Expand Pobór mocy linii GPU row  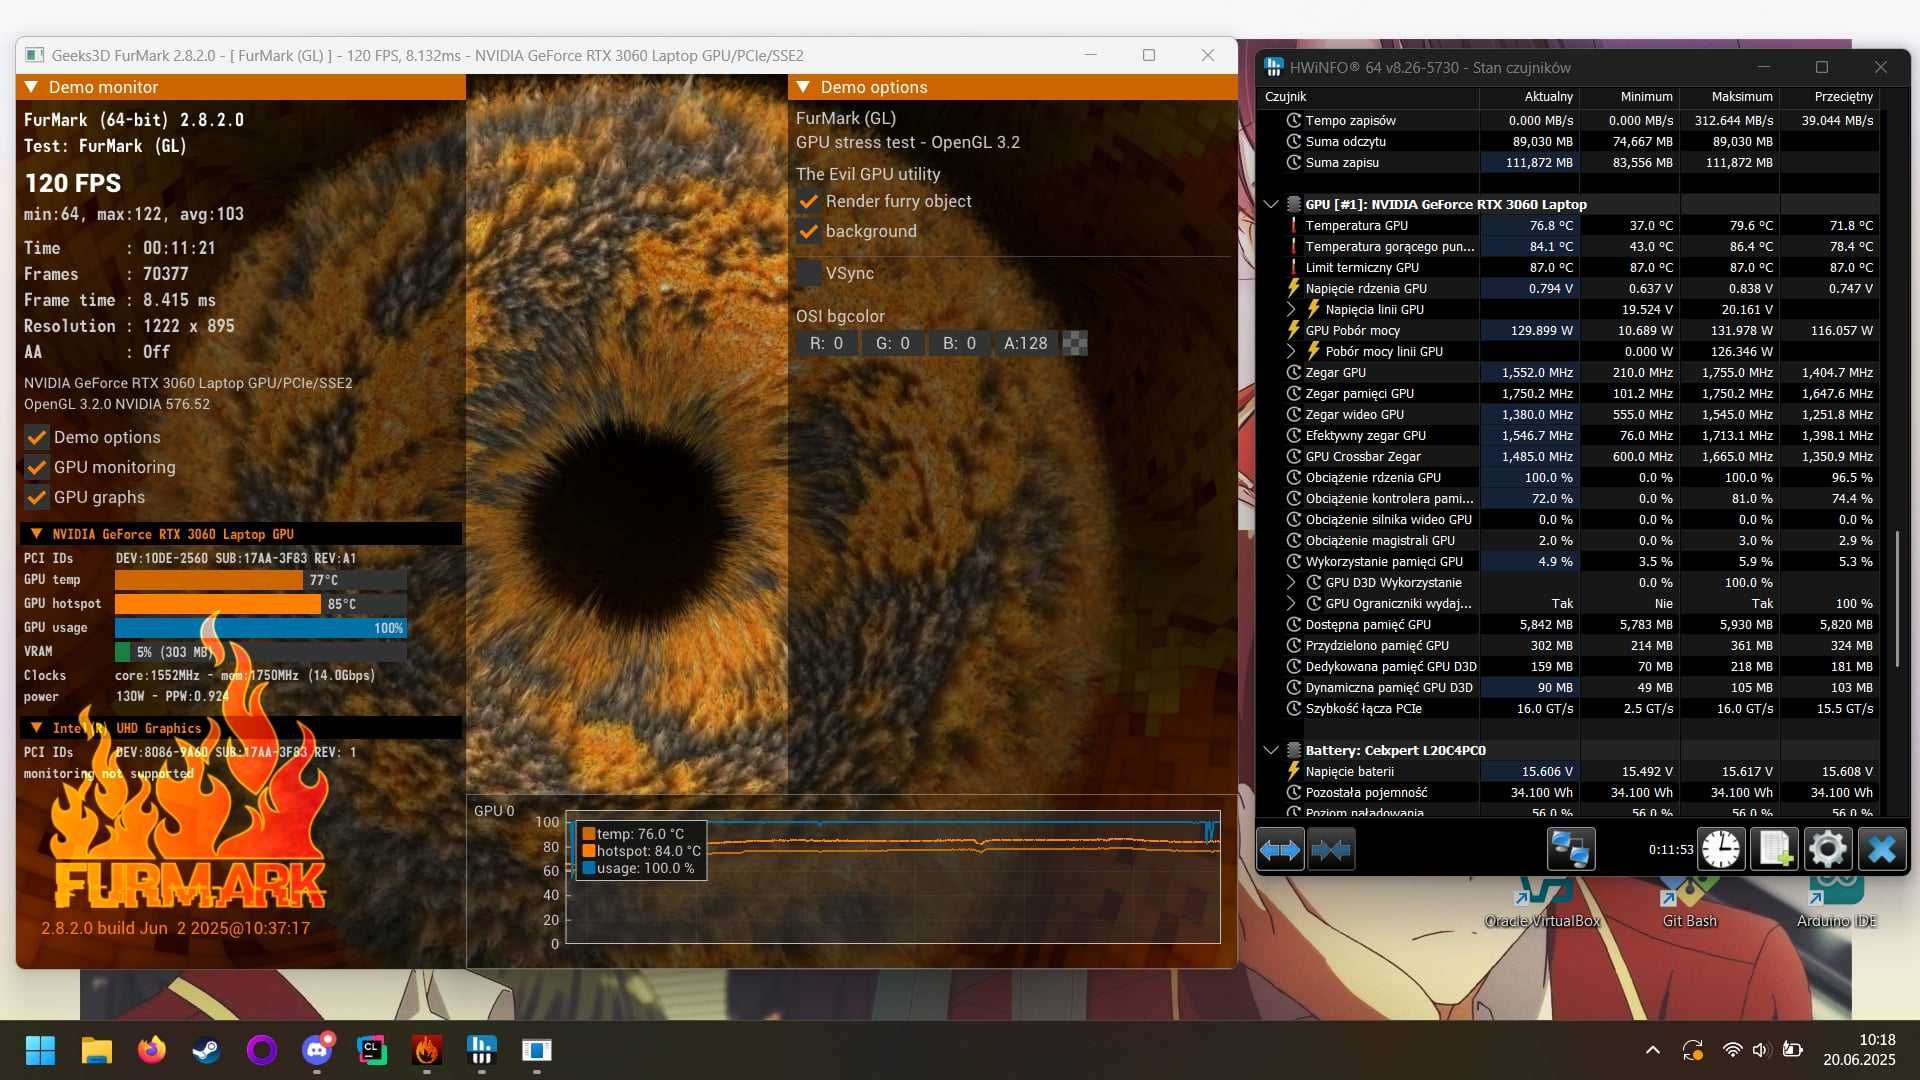[1291, 351]
